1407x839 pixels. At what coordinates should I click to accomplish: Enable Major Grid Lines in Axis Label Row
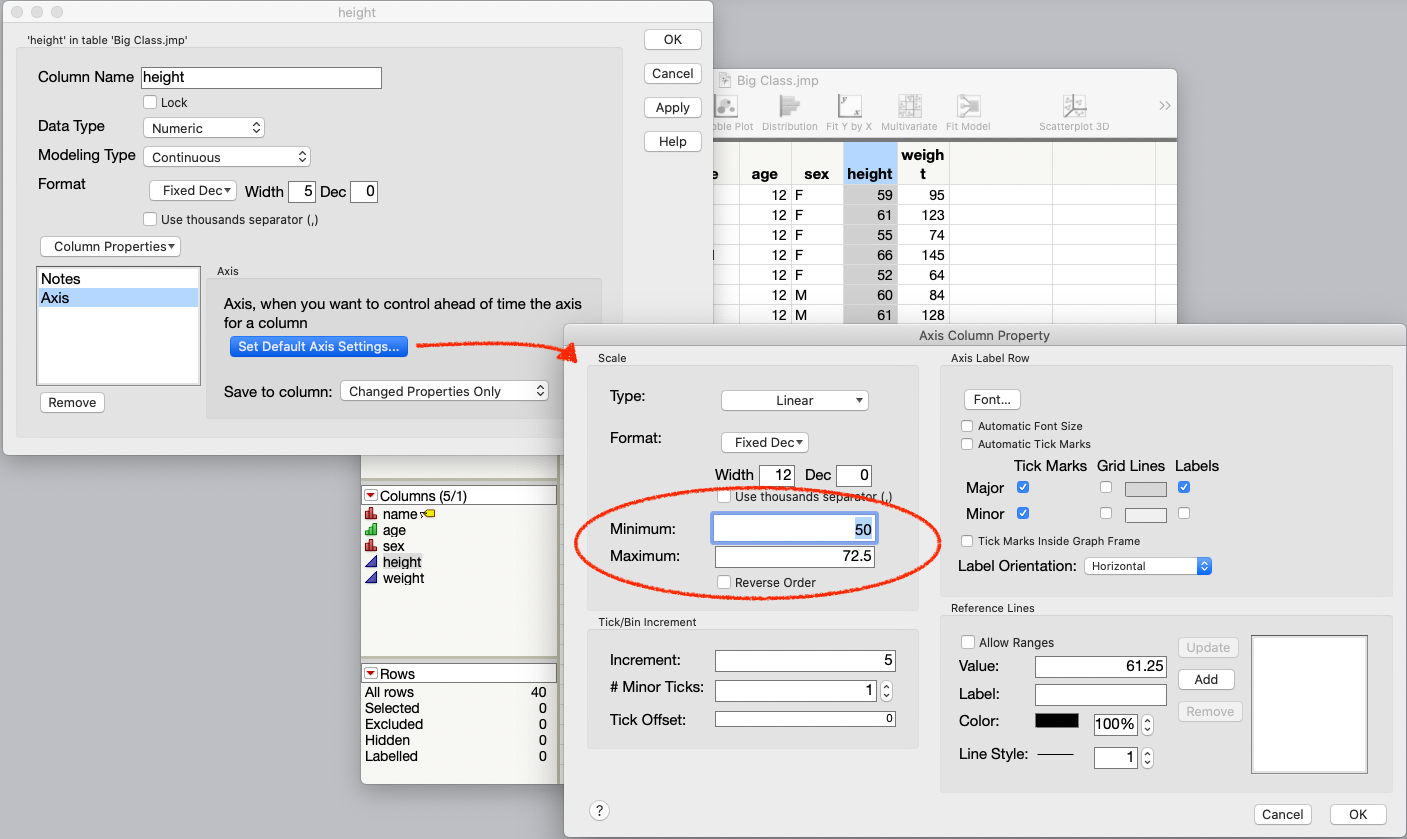1105,487
